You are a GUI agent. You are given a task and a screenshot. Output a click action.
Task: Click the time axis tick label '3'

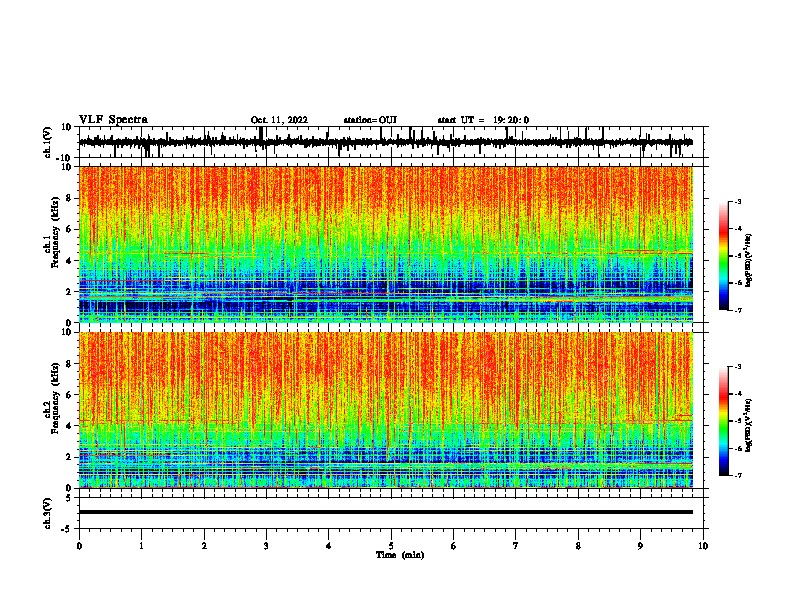coord(266,546)
